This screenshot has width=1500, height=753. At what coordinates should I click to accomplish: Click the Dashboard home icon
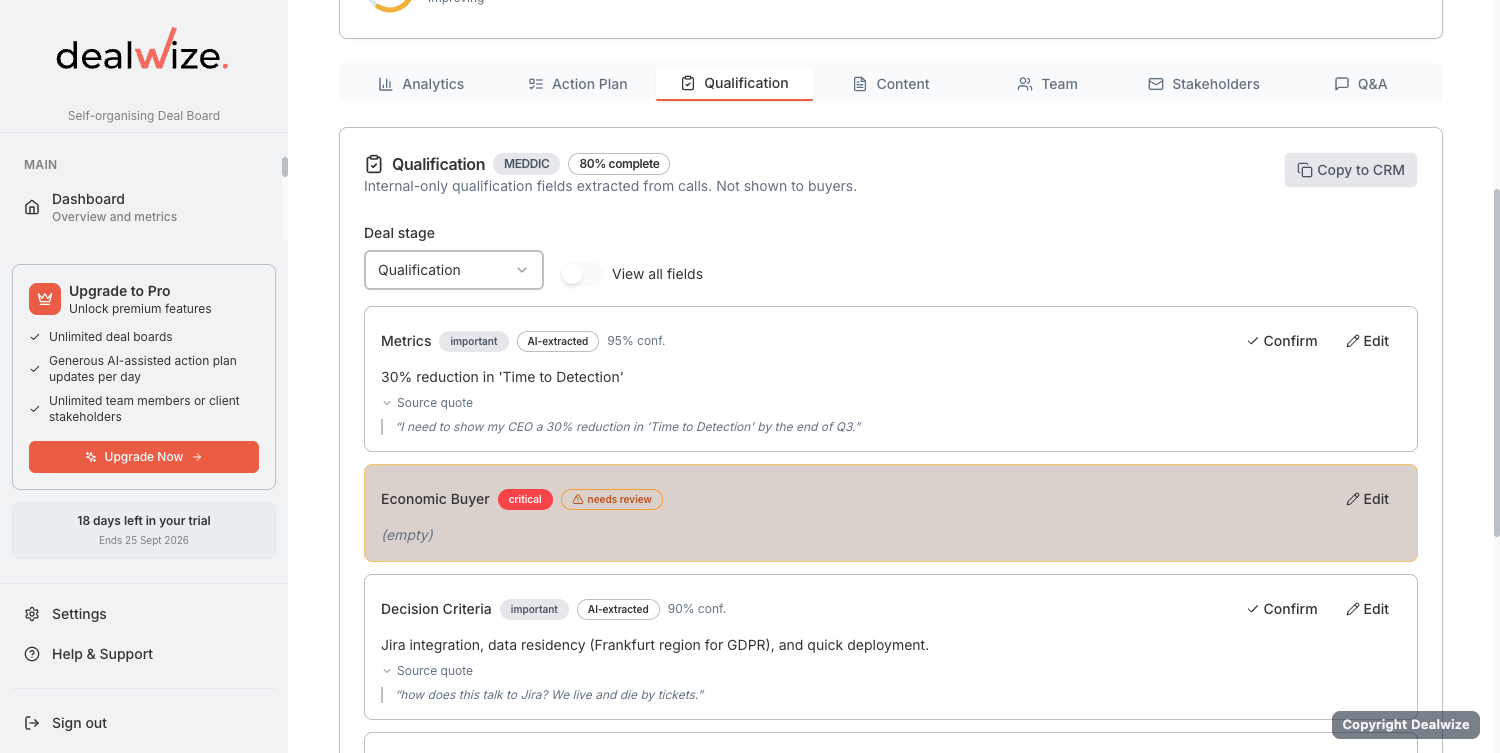[32, 207]
